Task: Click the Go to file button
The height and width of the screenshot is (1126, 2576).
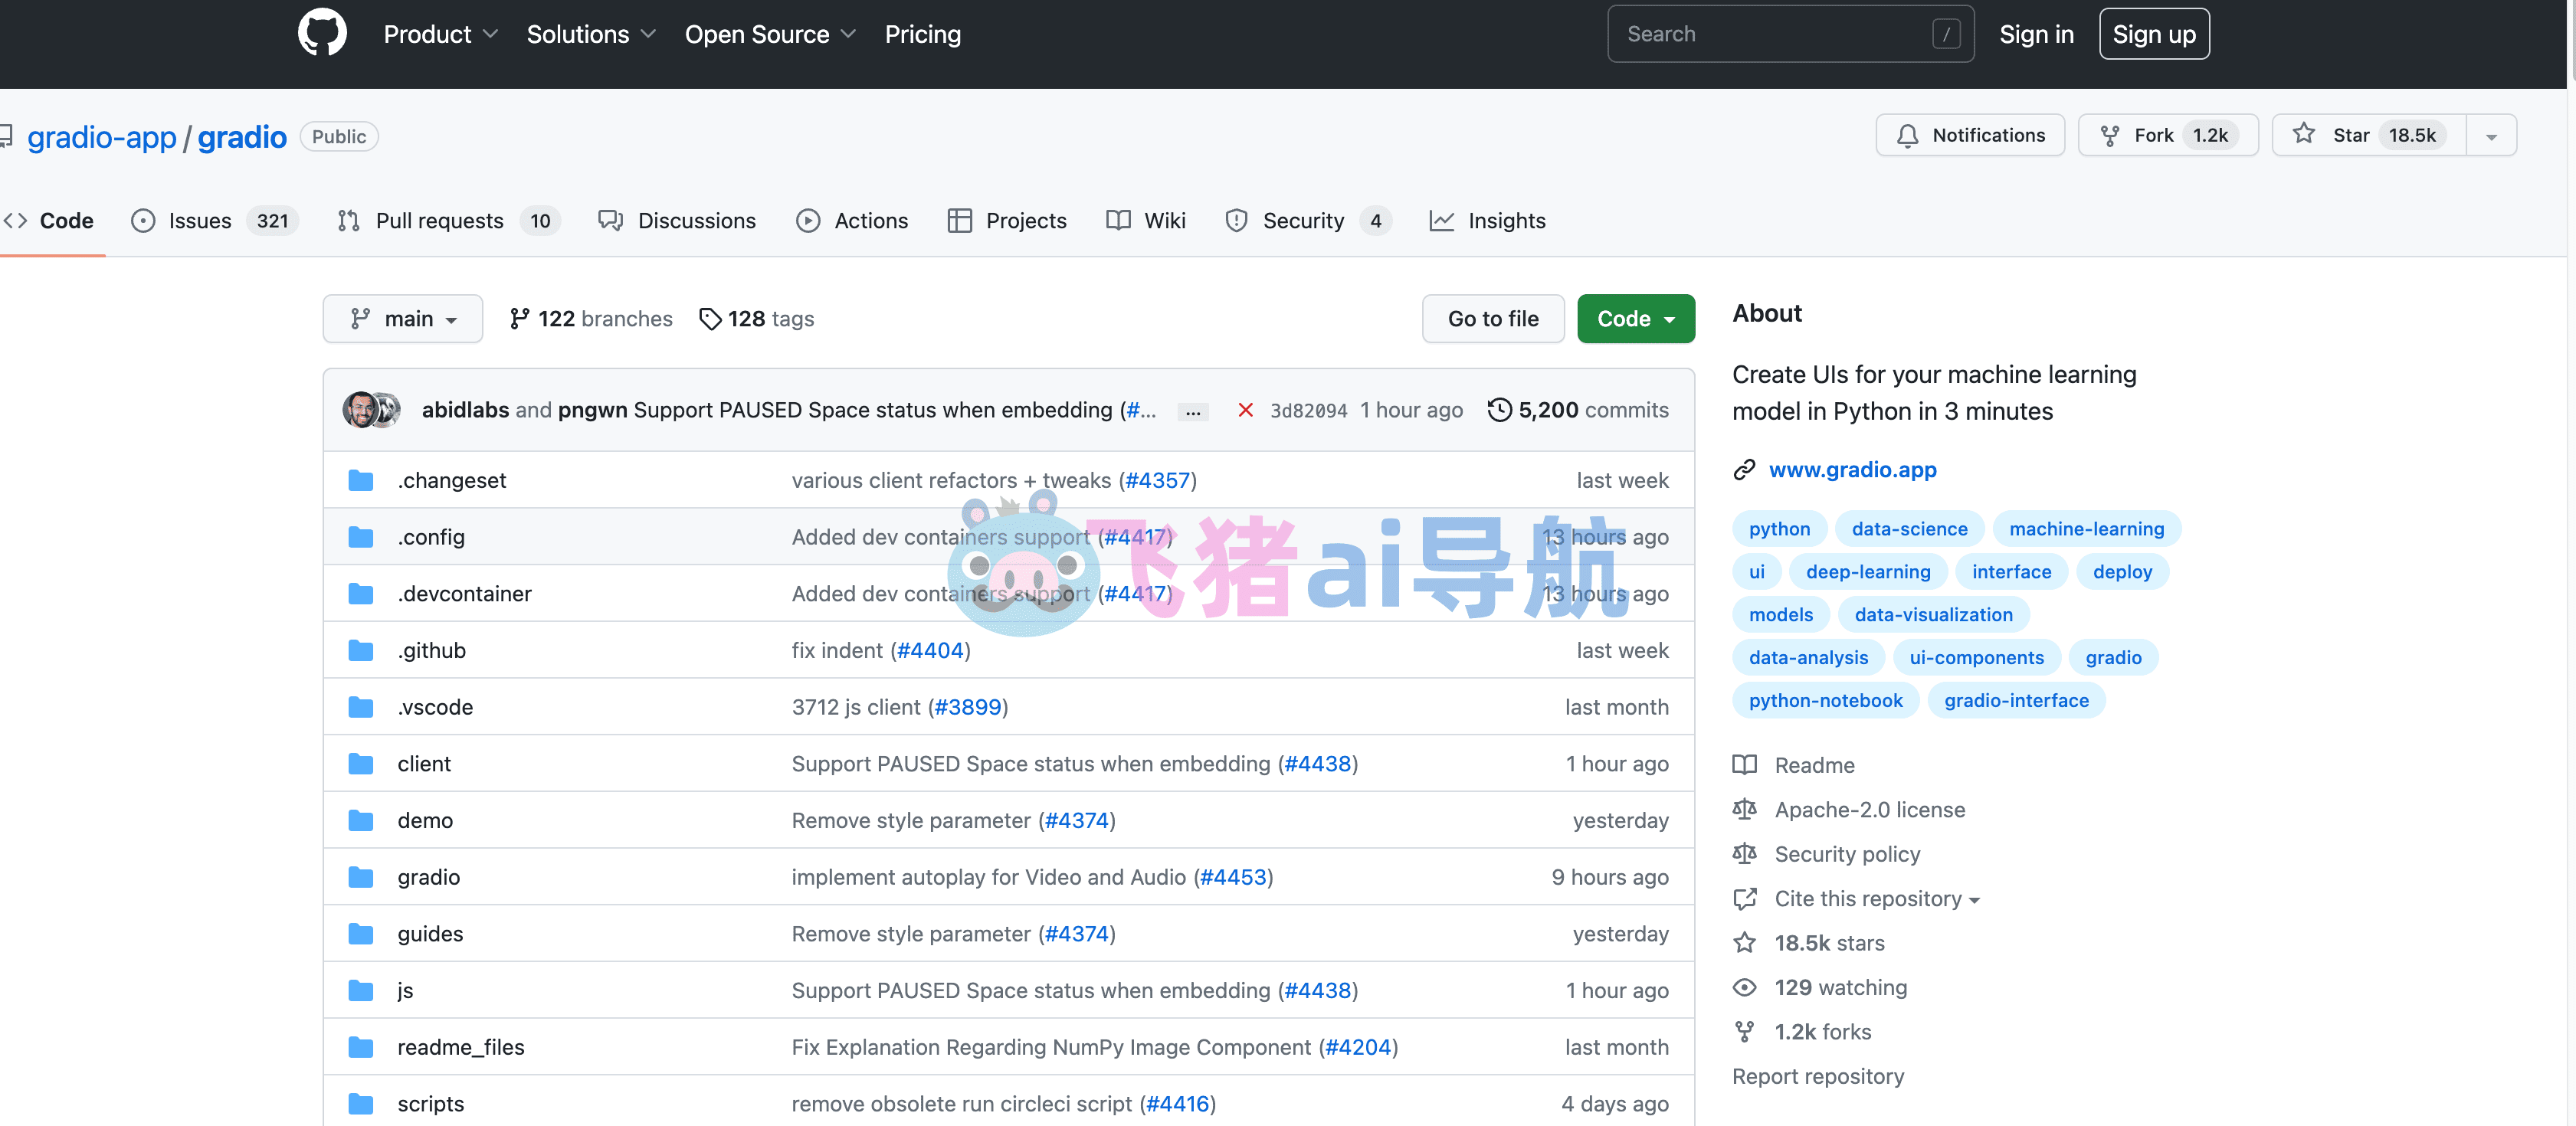Action: click(1492, 319)
